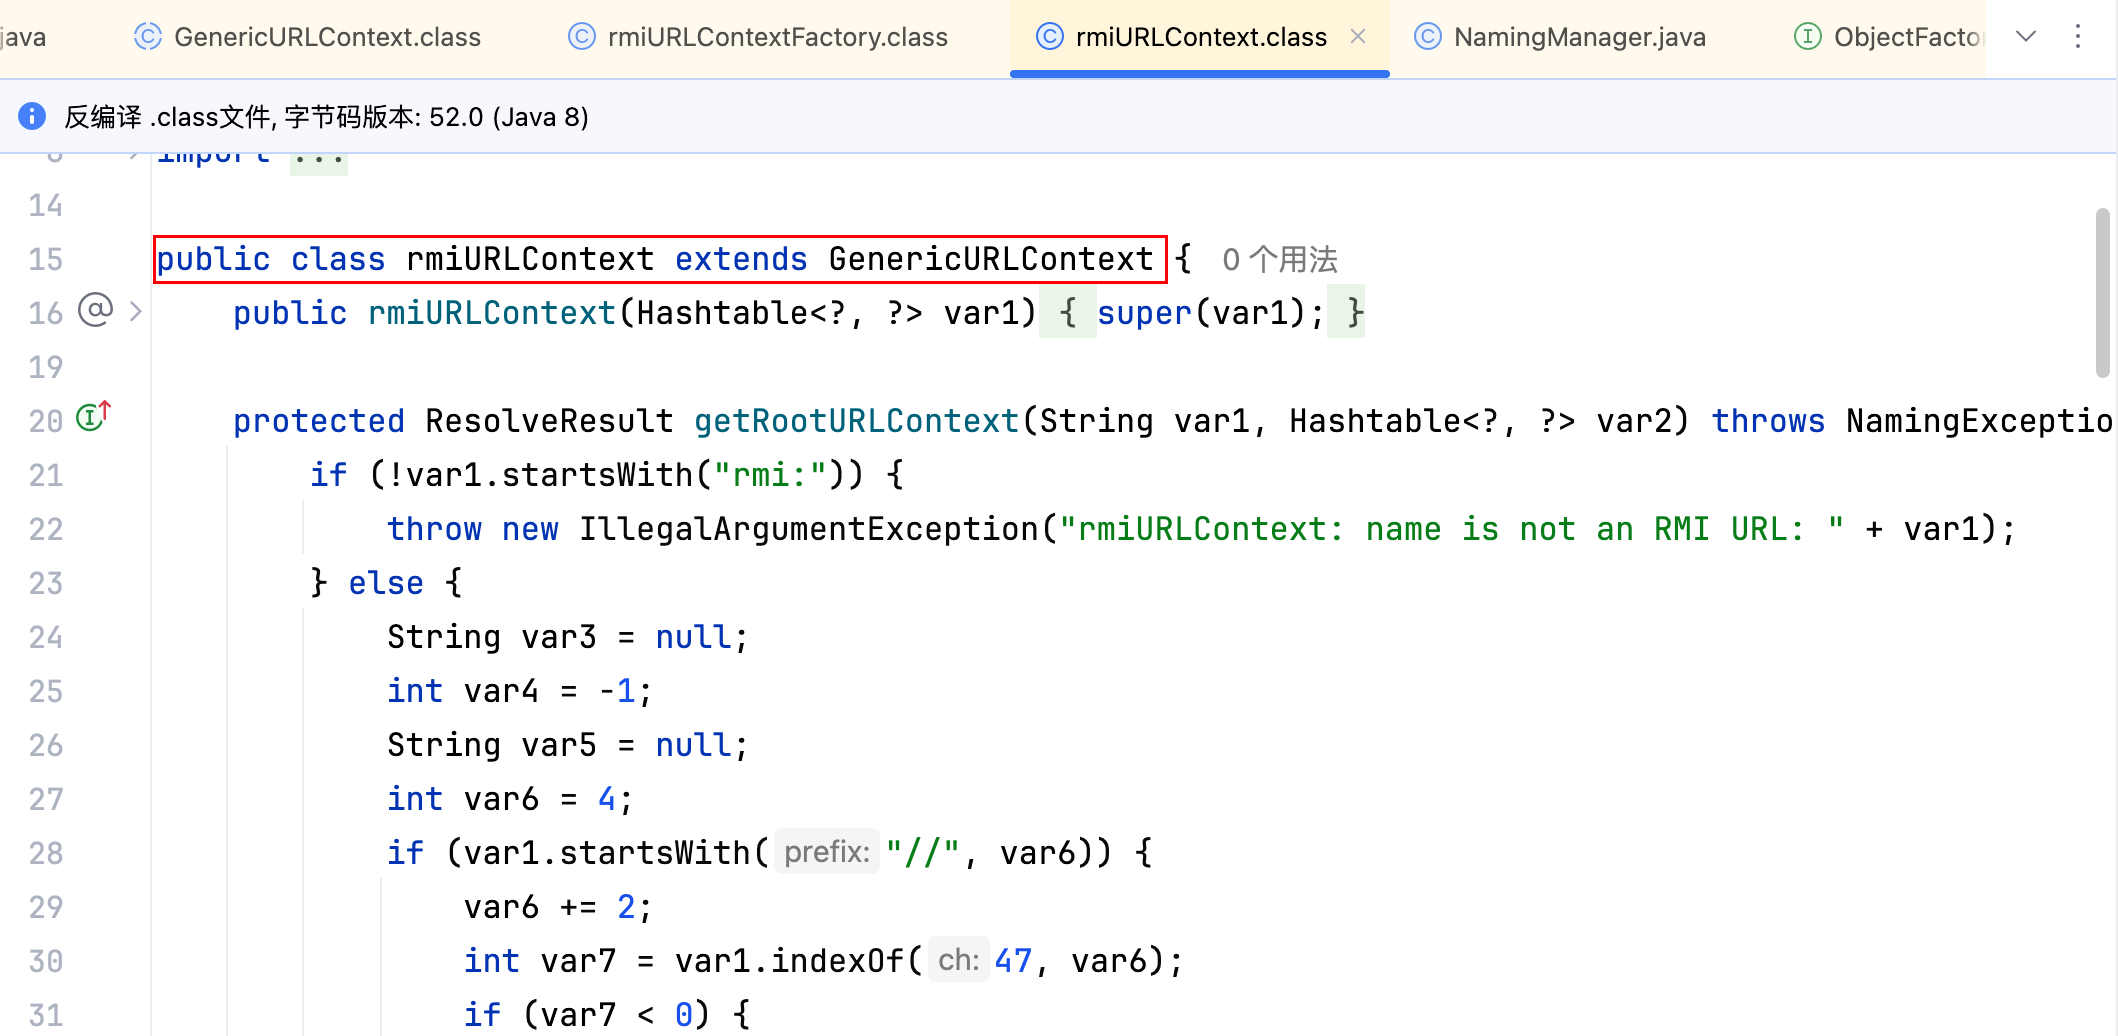Open the editor tabs options kebab menu

2078,37
